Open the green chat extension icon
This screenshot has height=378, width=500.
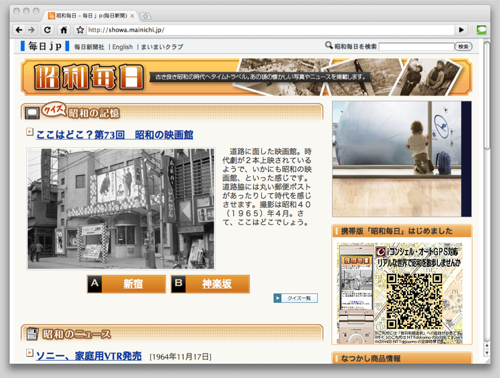(x=481, y=30)
